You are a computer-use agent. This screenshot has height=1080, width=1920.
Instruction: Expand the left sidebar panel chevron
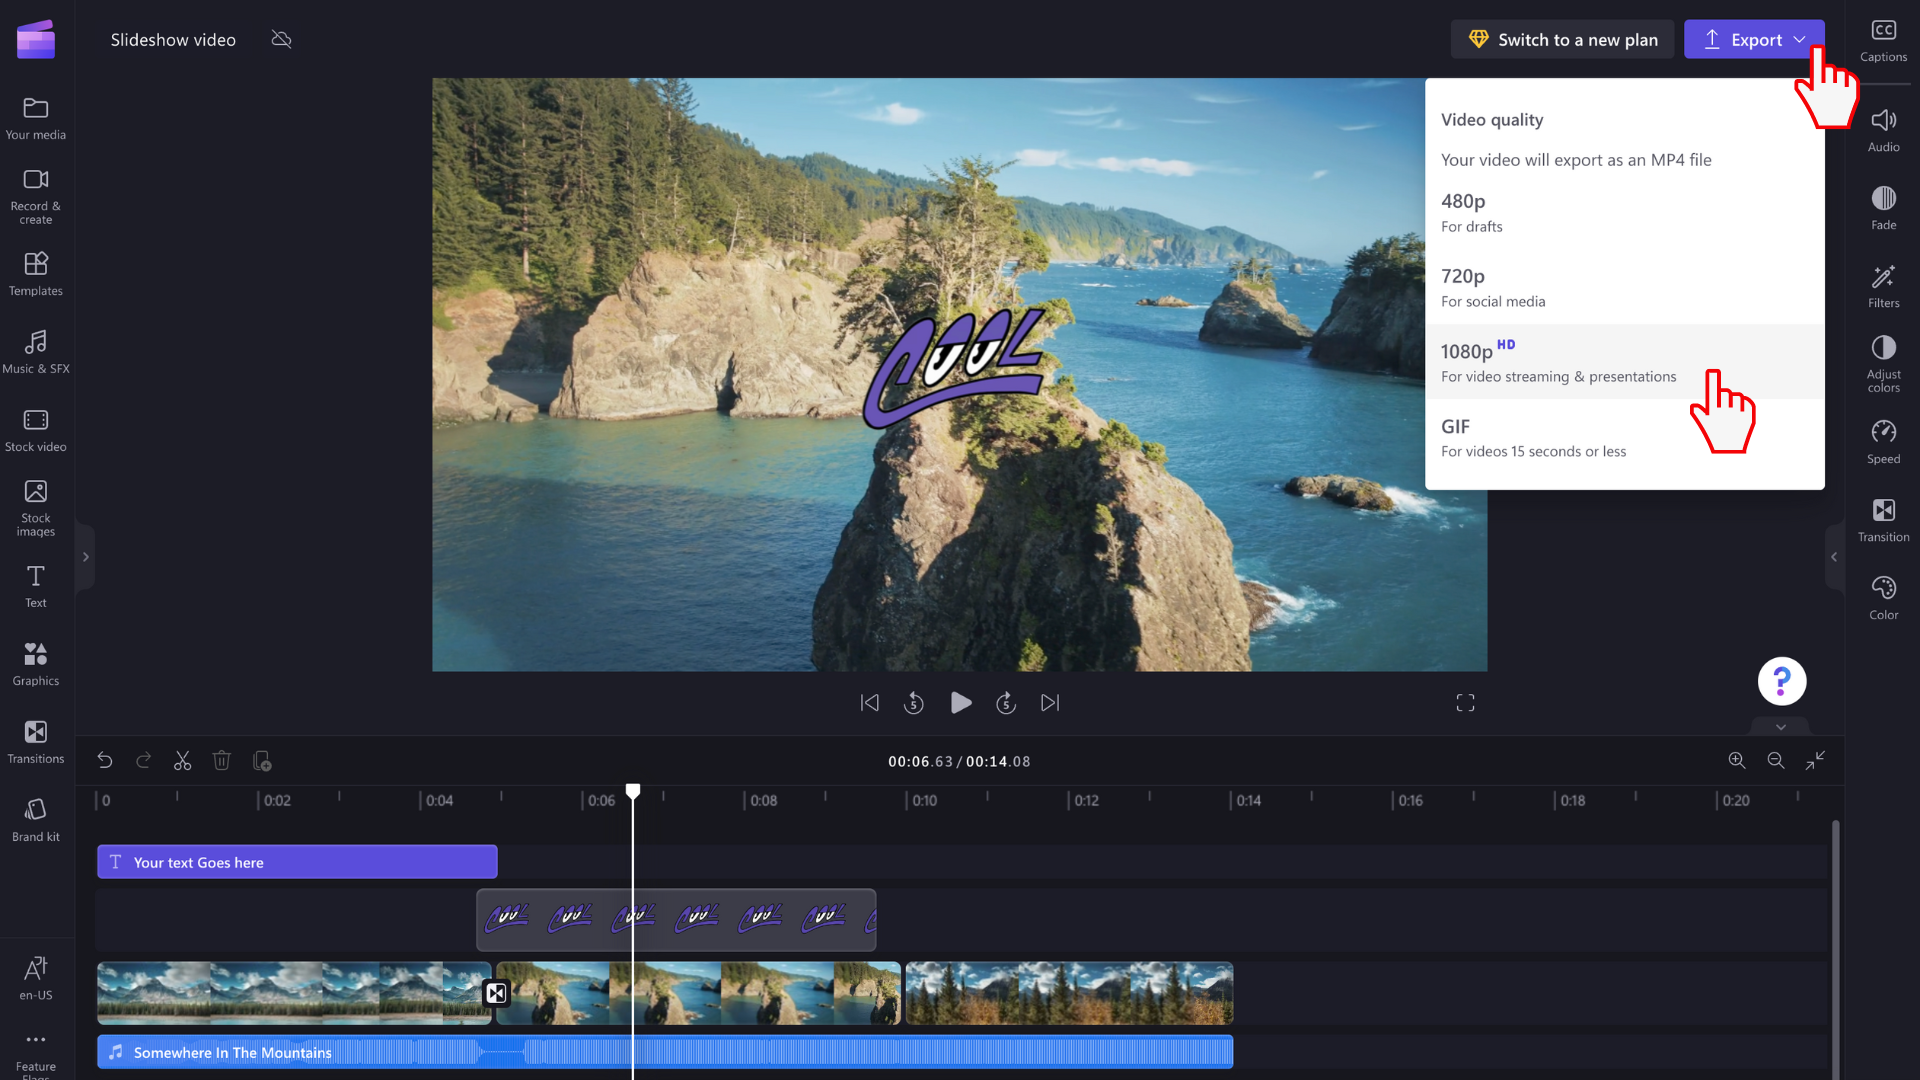point(86,557)
